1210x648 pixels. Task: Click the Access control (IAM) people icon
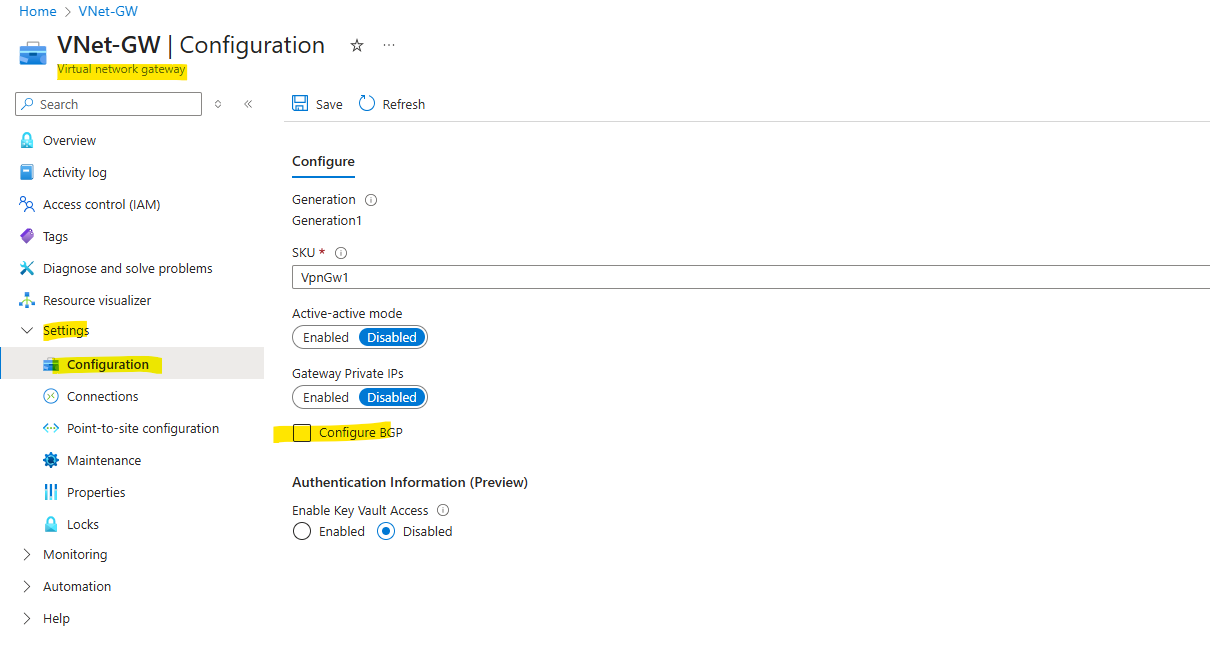coord(27,204)
